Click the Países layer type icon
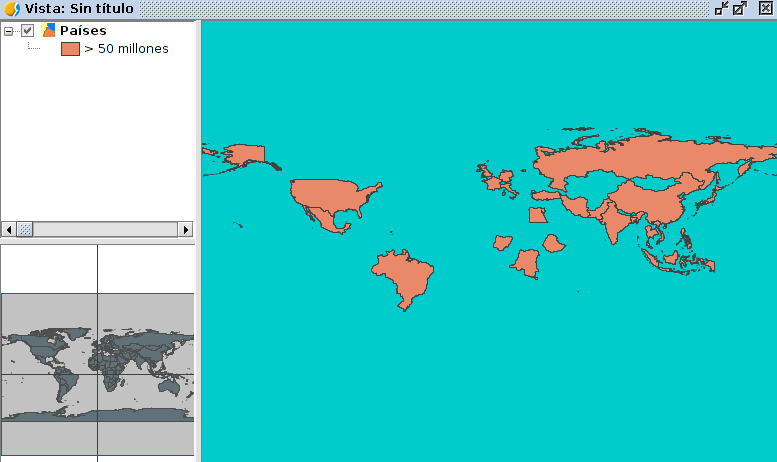This screenshot has width=777, height=462. click(48, 30)
